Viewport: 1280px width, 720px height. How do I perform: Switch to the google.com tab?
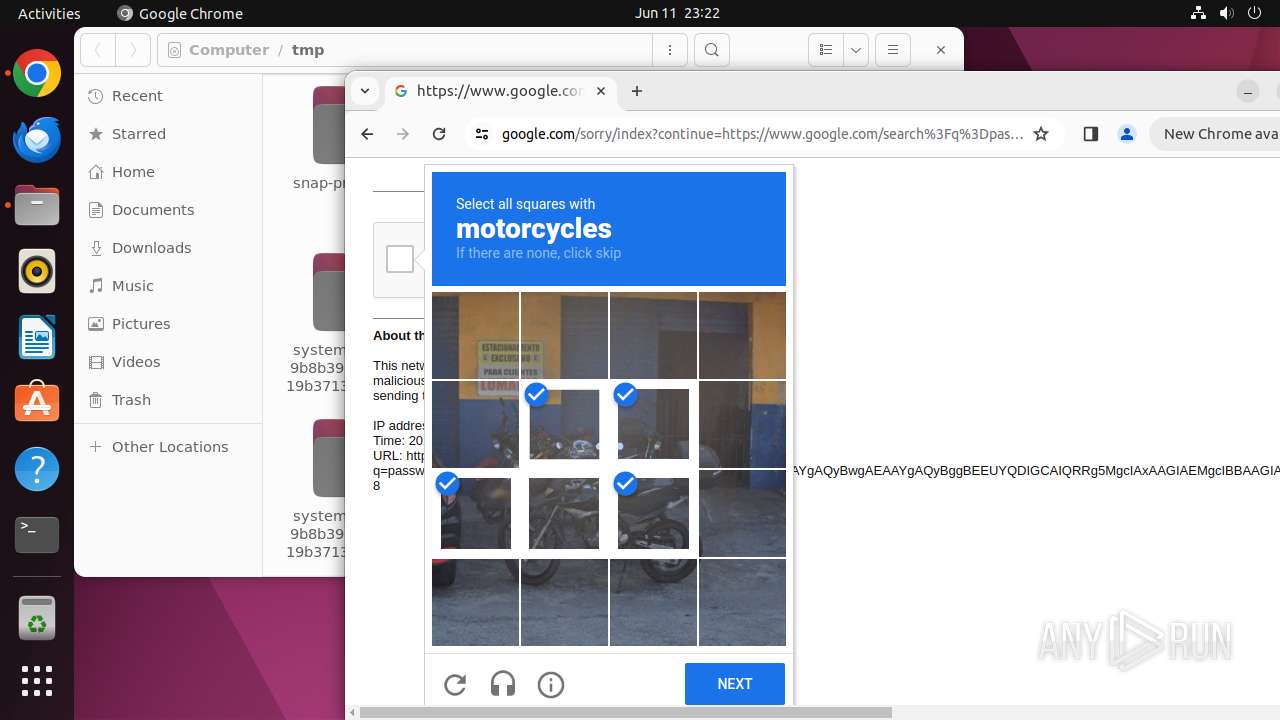(501, 91)
